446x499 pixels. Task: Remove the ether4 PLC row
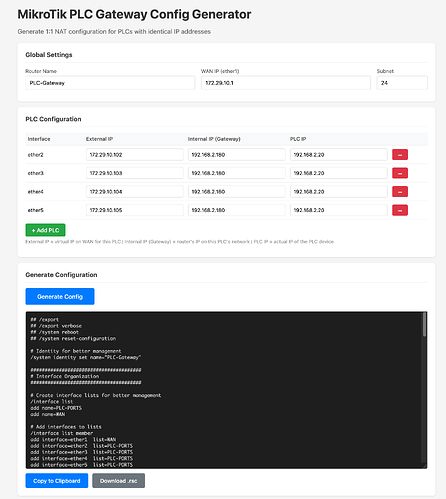pos(400,192)
